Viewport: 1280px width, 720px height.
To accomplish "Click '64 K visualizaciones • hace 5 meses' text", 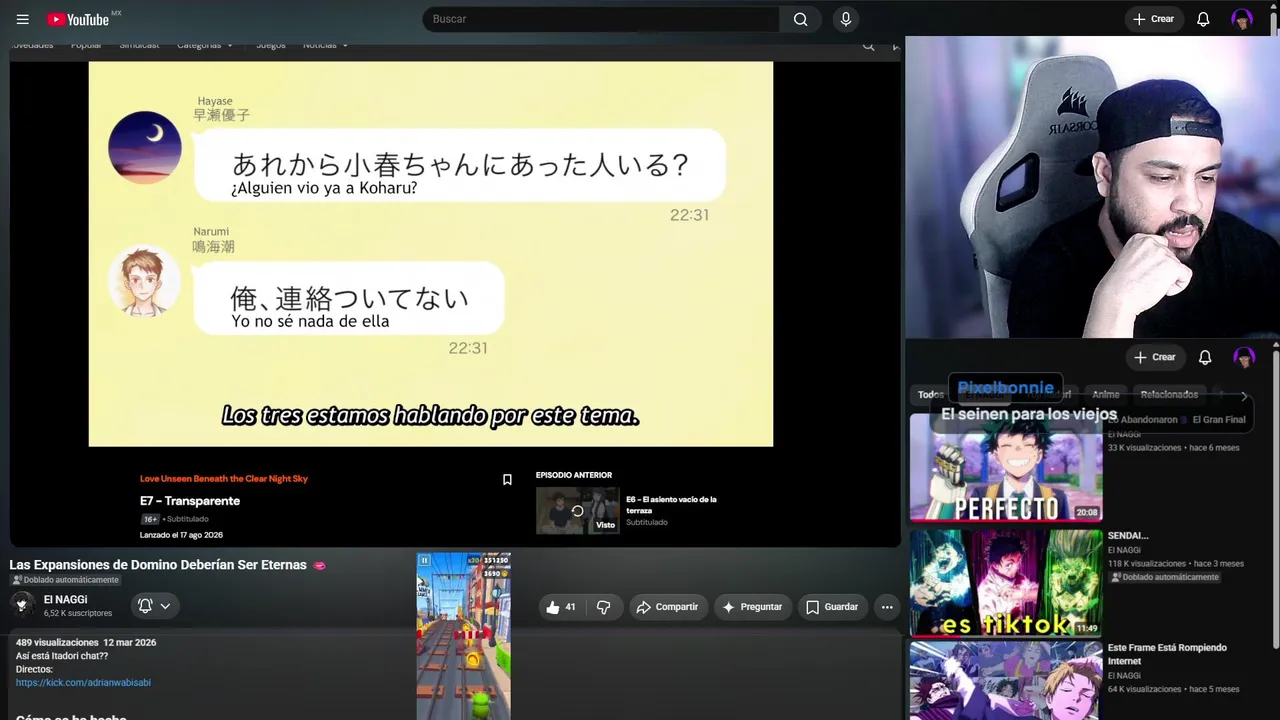I will click(1174, 689).
